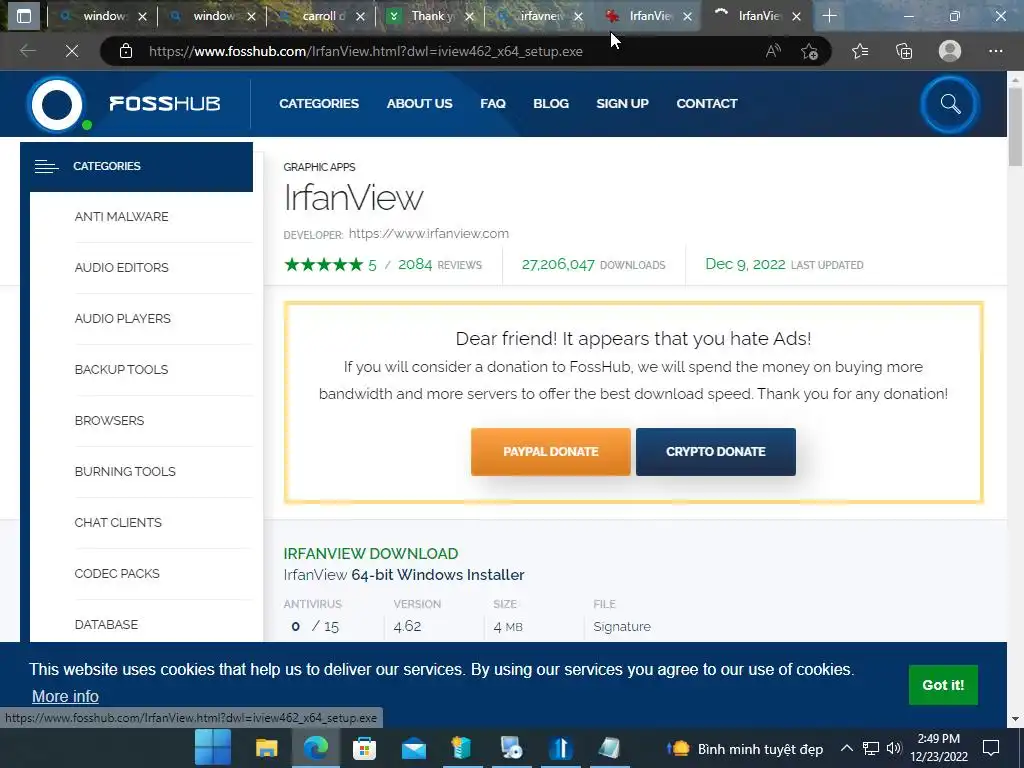Open the browser profile avatar
Viewport: 1024px width, 768px height.
[x=950, y=51]
